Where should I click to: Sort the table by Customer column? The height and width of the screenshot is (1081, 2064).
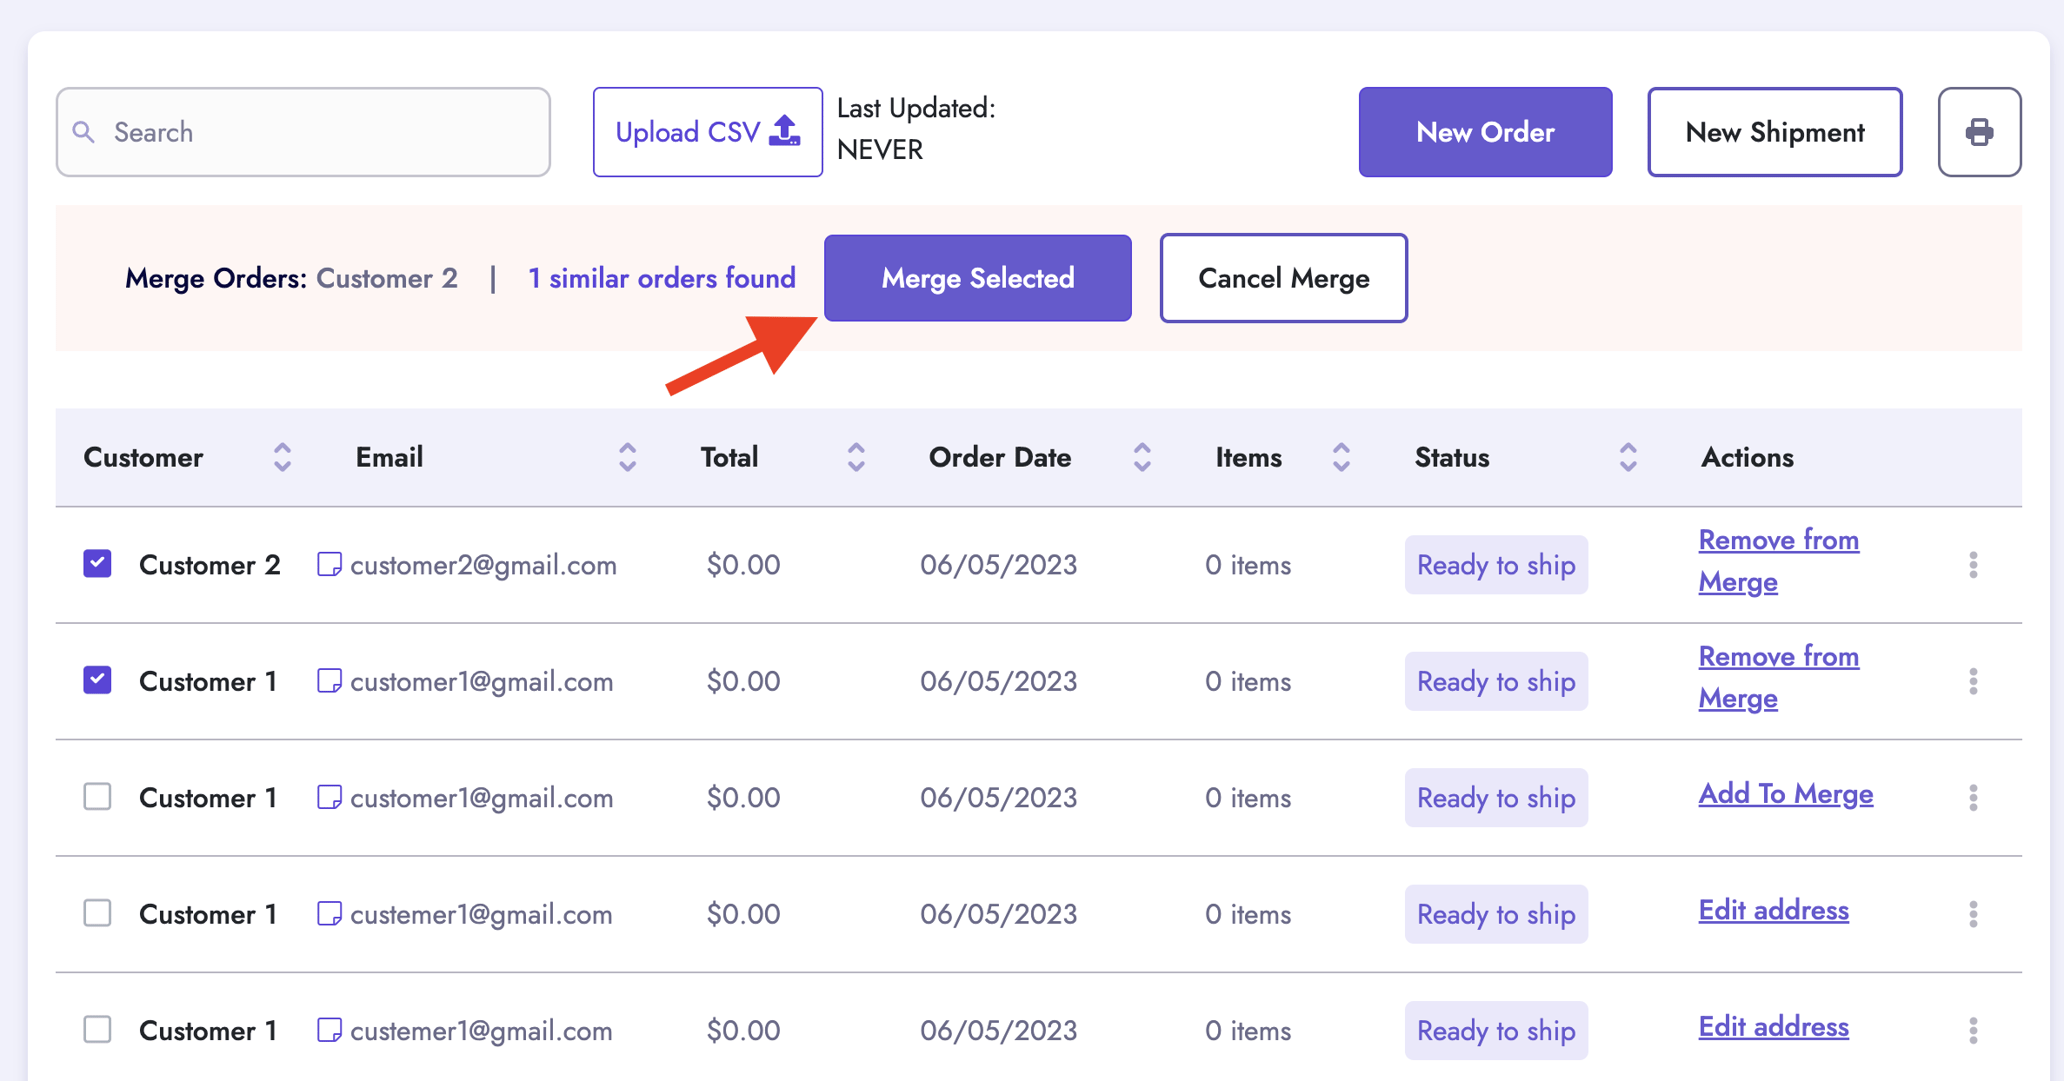click(283, 457)
